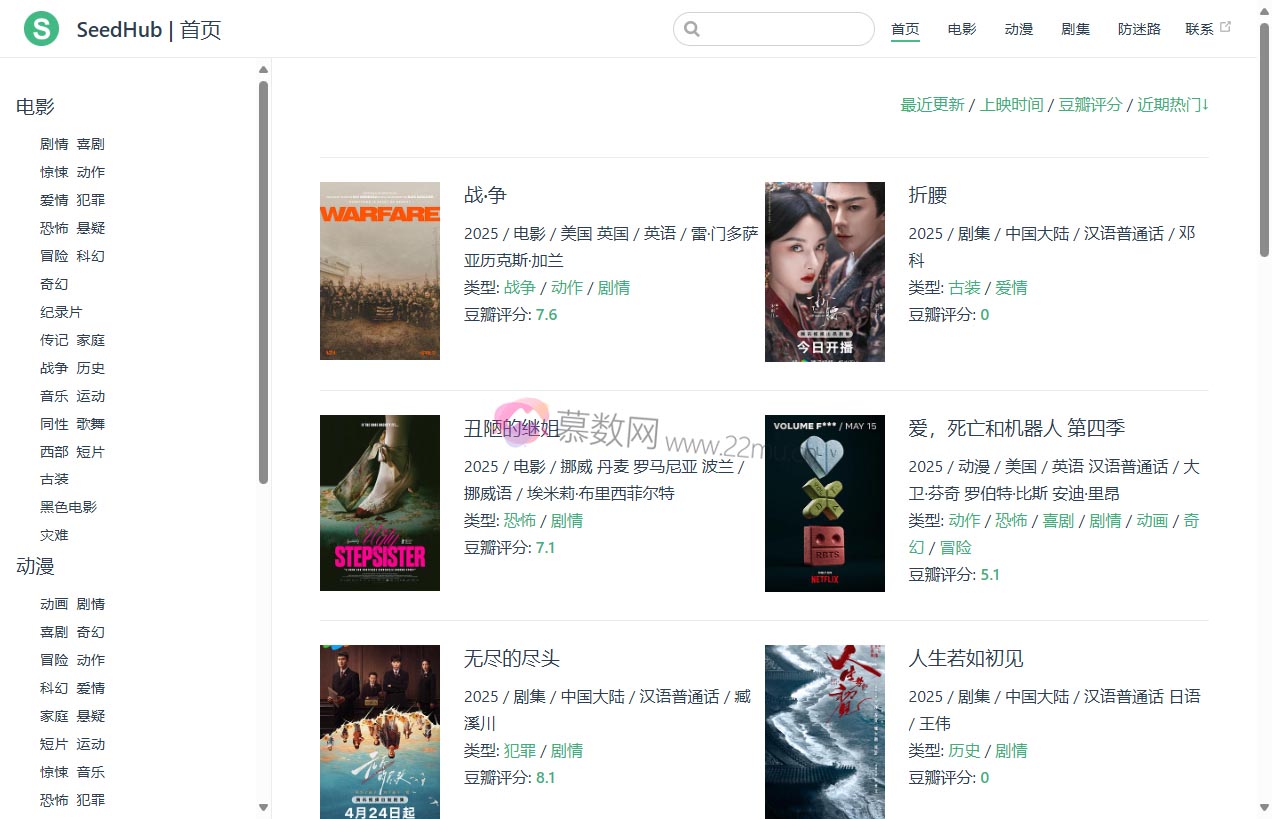Click the magnifier icon in search box
The height and width of the screenshot is (819, 1272).
click(x=692, y=29)
